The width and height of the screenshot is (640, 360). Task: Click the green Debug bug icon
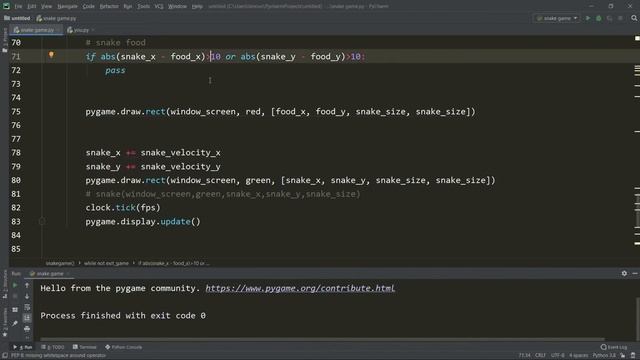tap(599, 18)
